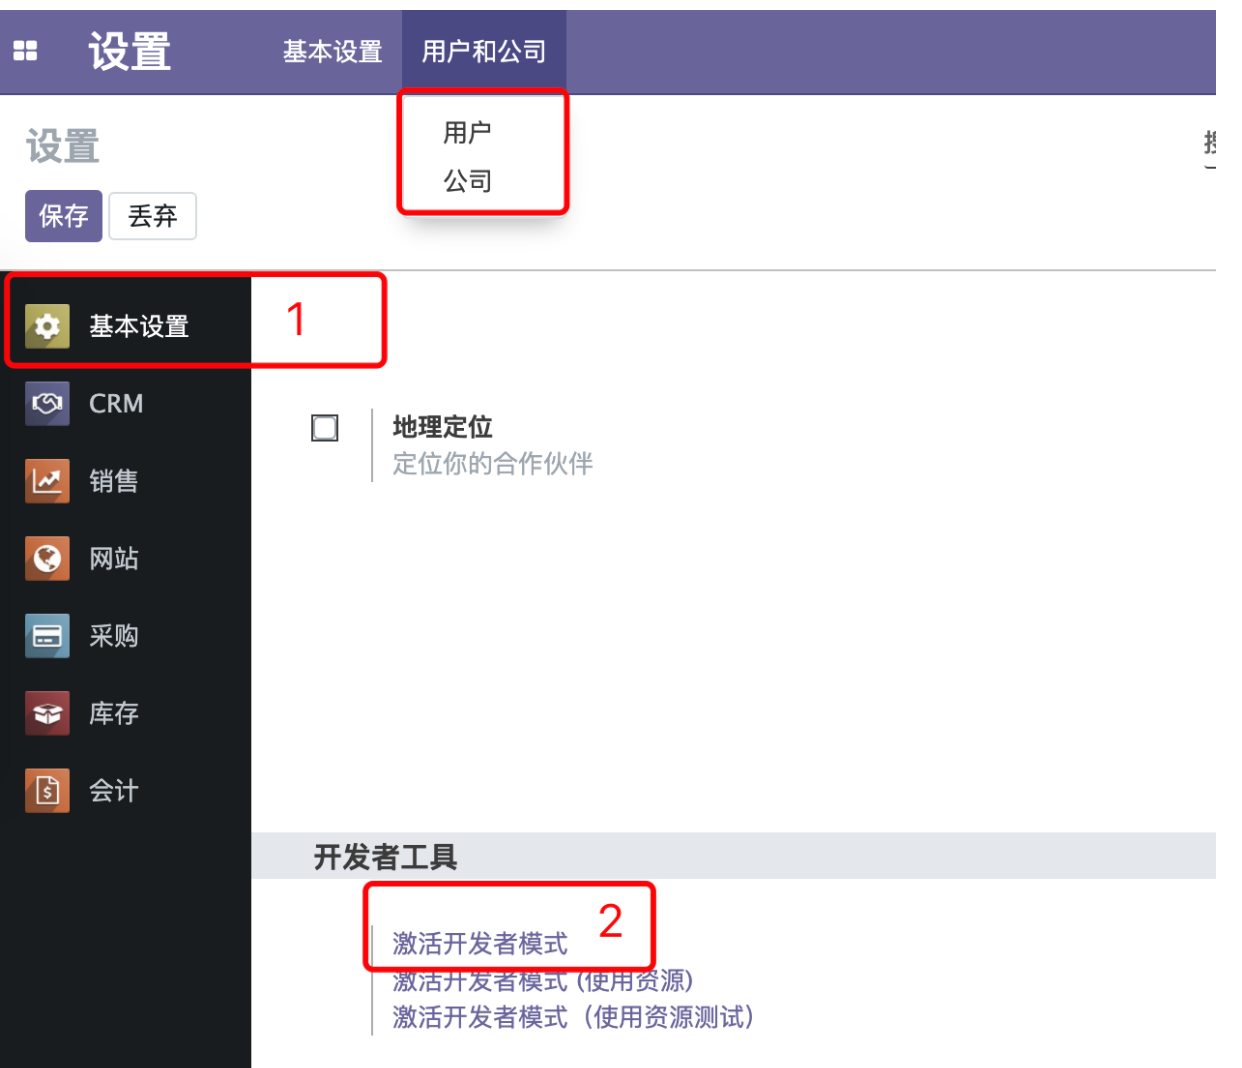Select 库存 label in the sidebar
This screenshot has height=1068, width=1242.
pyautogui.click(x=114, y=713)
